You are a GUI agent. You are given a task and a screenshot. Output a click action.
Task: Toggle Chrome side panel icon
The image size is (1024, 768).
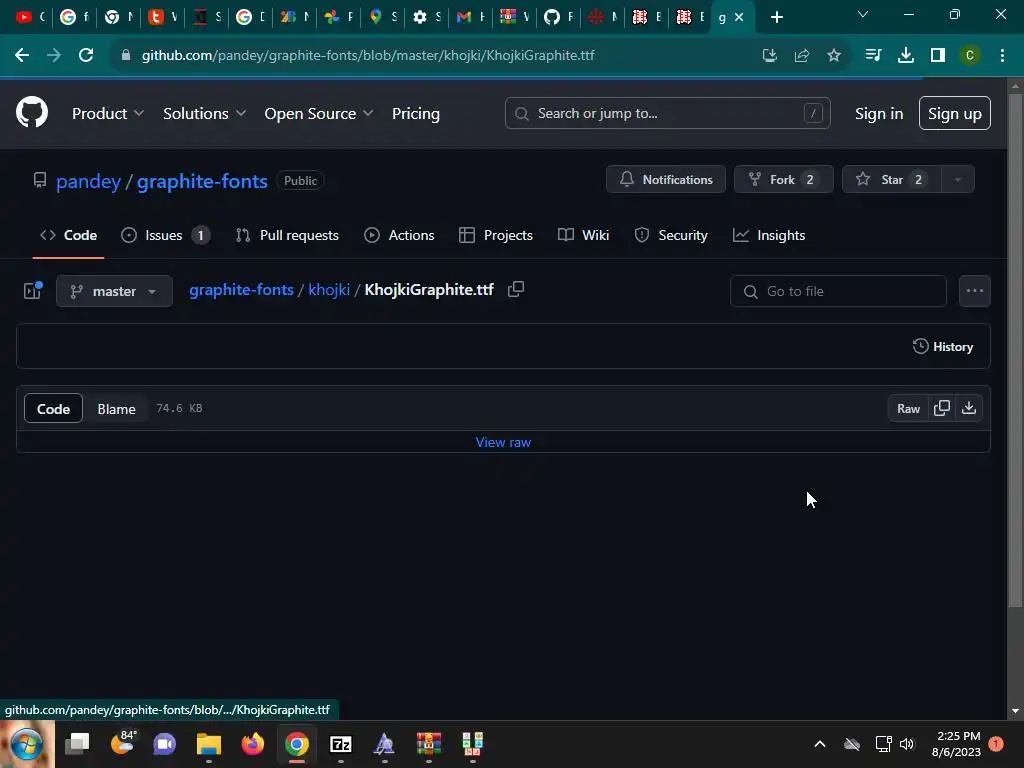(938, 56)
